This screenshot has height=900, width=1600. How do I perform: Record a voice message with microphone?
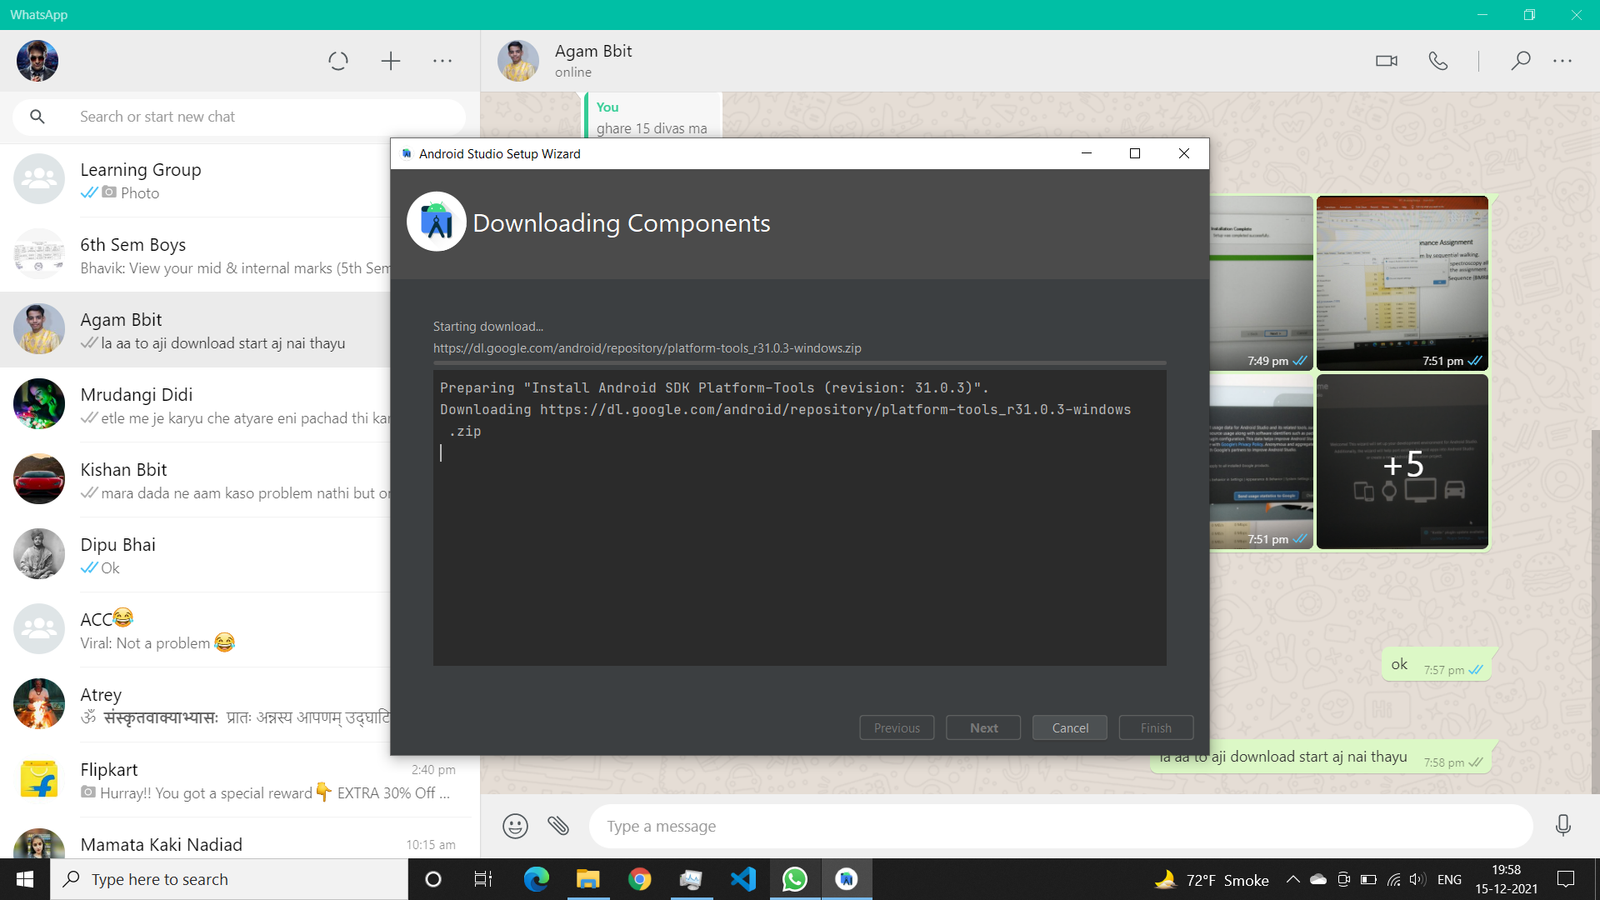tap(1563, 825)
